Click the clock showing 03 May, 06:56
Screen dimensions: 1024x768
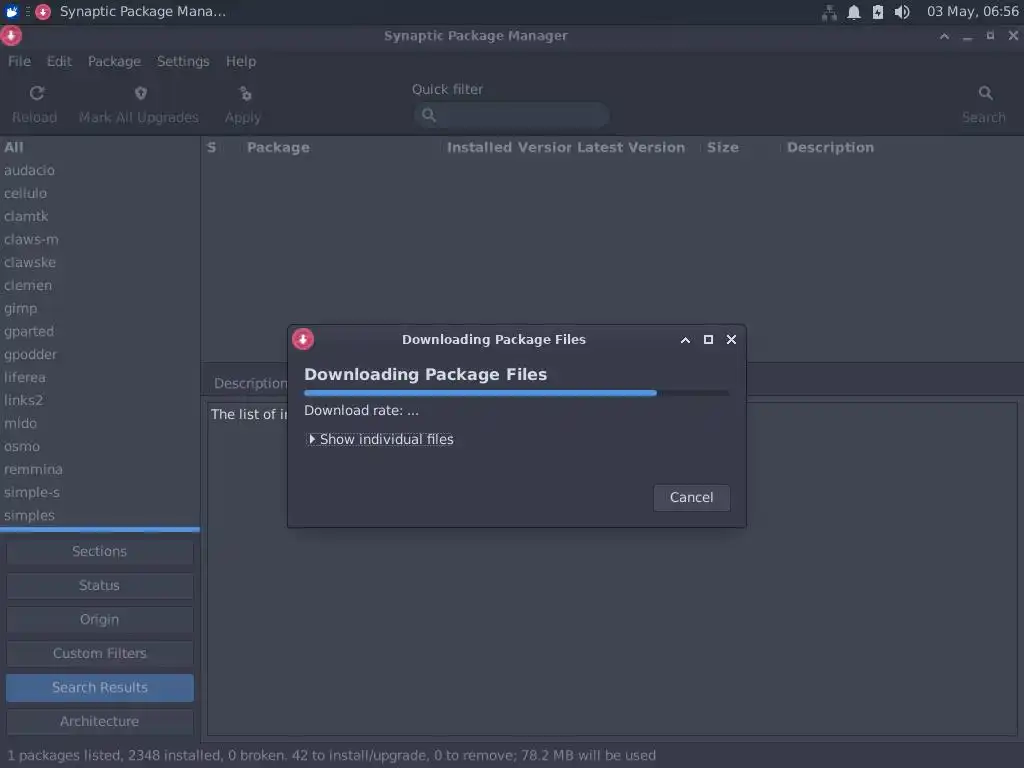tap(972, 12)
